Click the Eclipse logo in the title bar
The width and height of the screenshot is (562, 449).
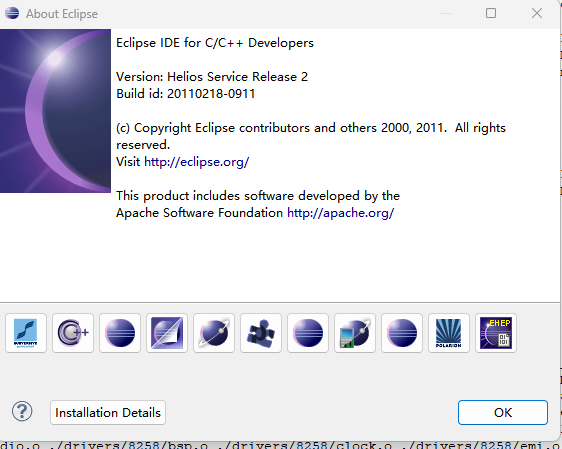12,13
